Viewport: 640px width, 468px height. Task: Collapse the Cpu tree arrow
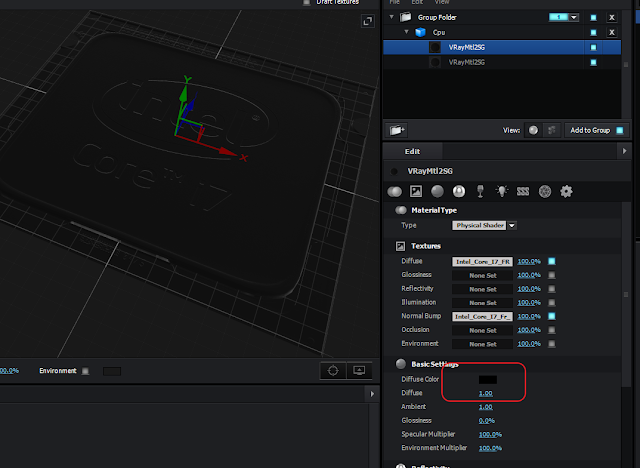[x=406, y=32]
